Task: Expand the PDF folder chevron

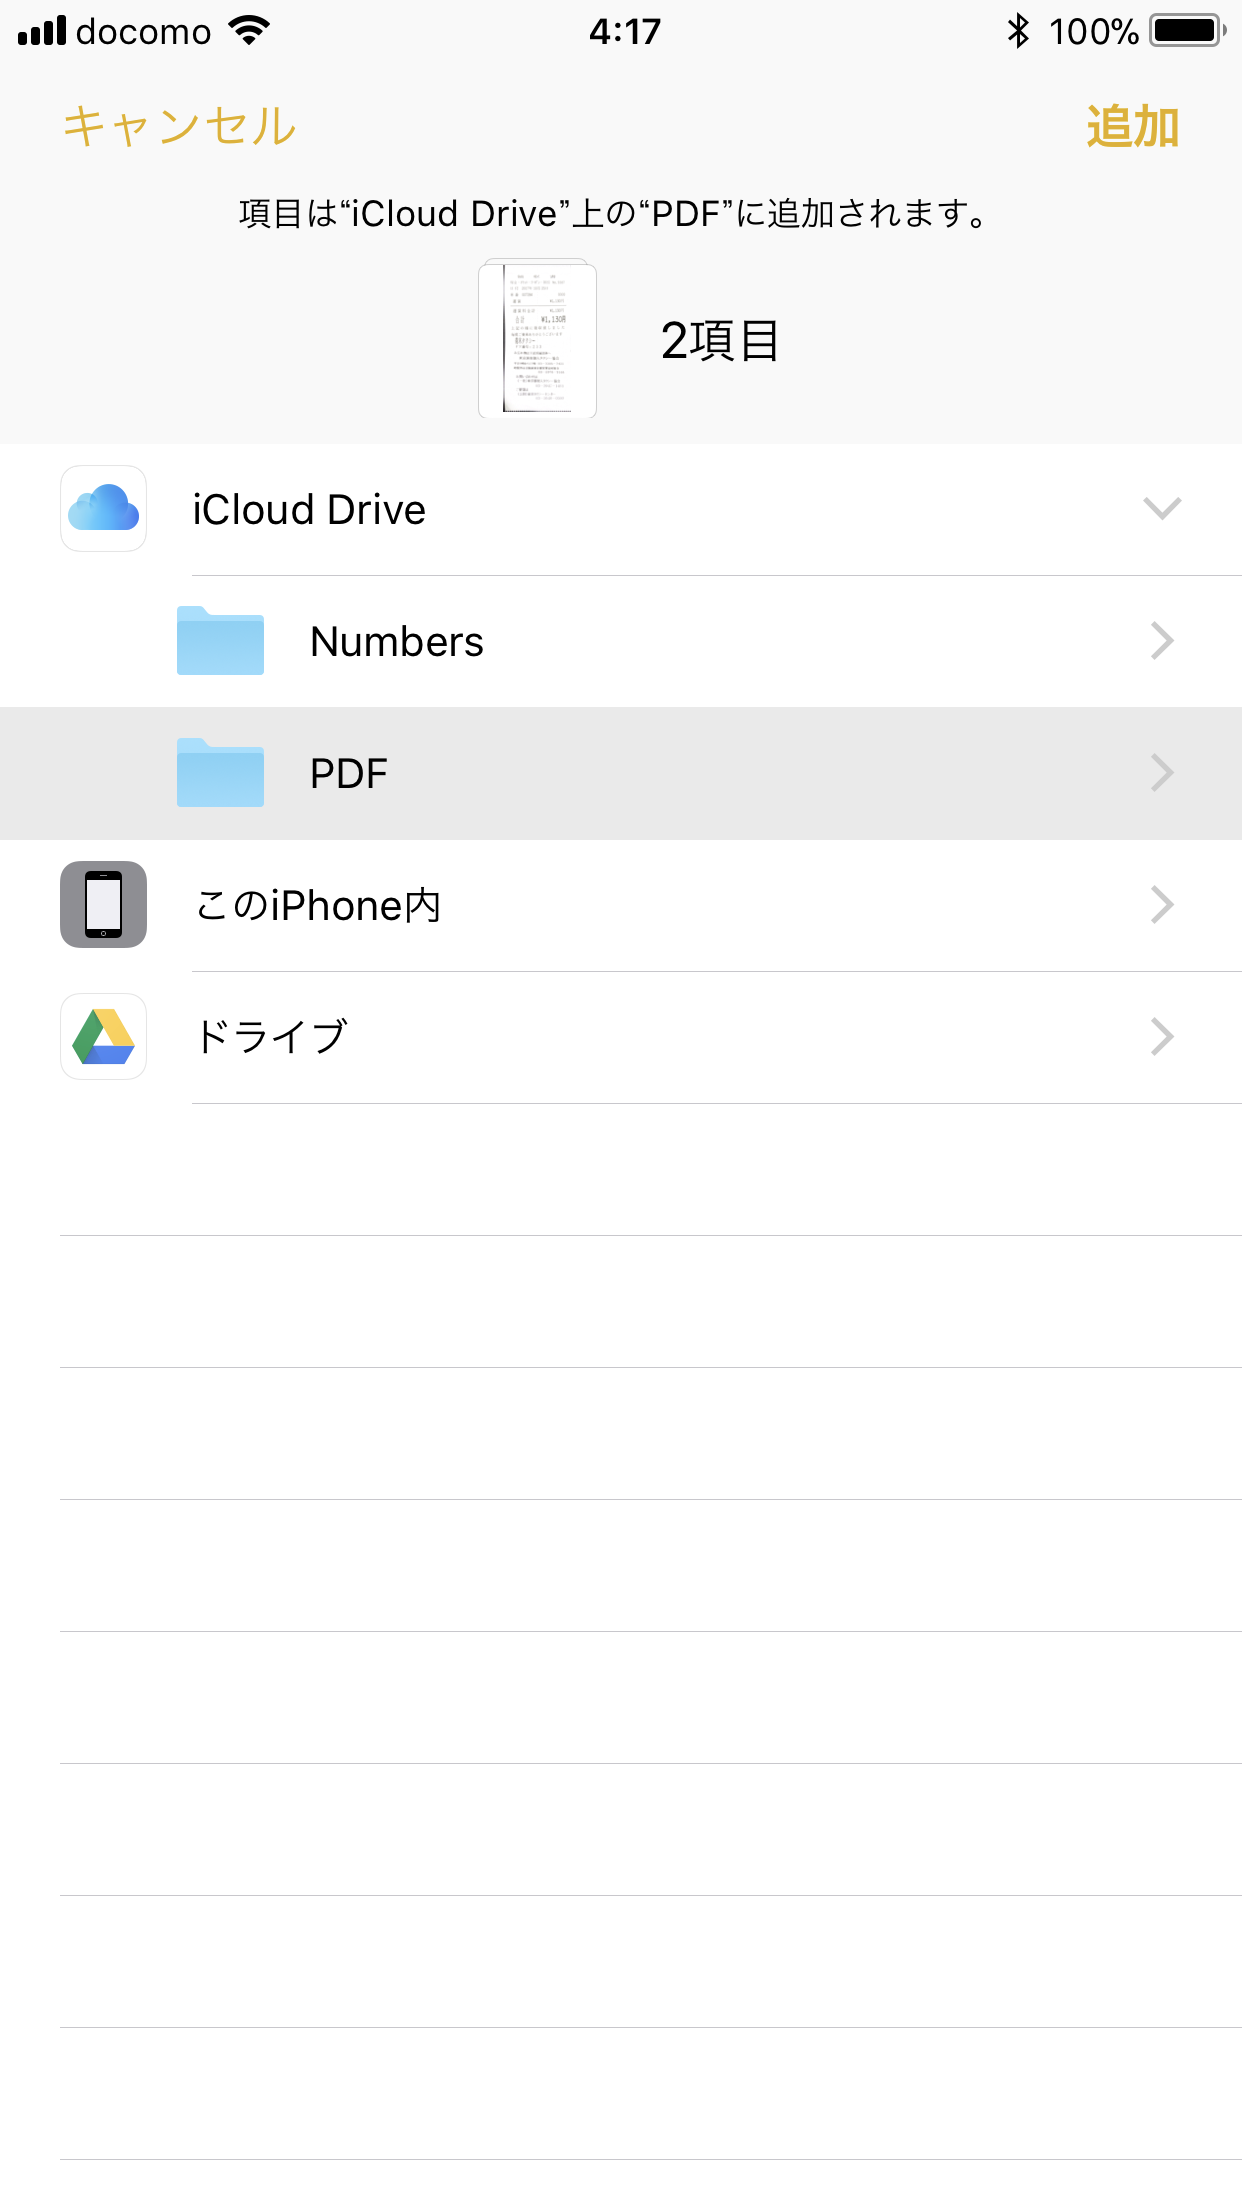Action: click(x=1162, y=773)
